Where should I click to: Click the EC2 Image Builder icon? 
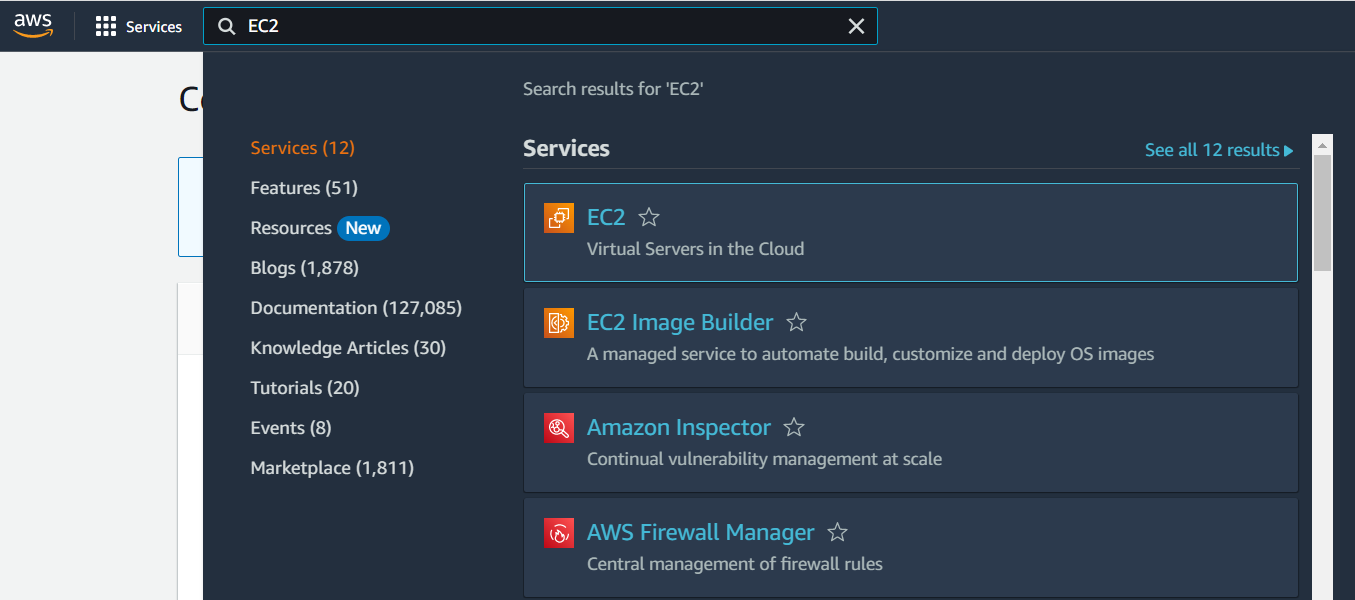[559, 323]
